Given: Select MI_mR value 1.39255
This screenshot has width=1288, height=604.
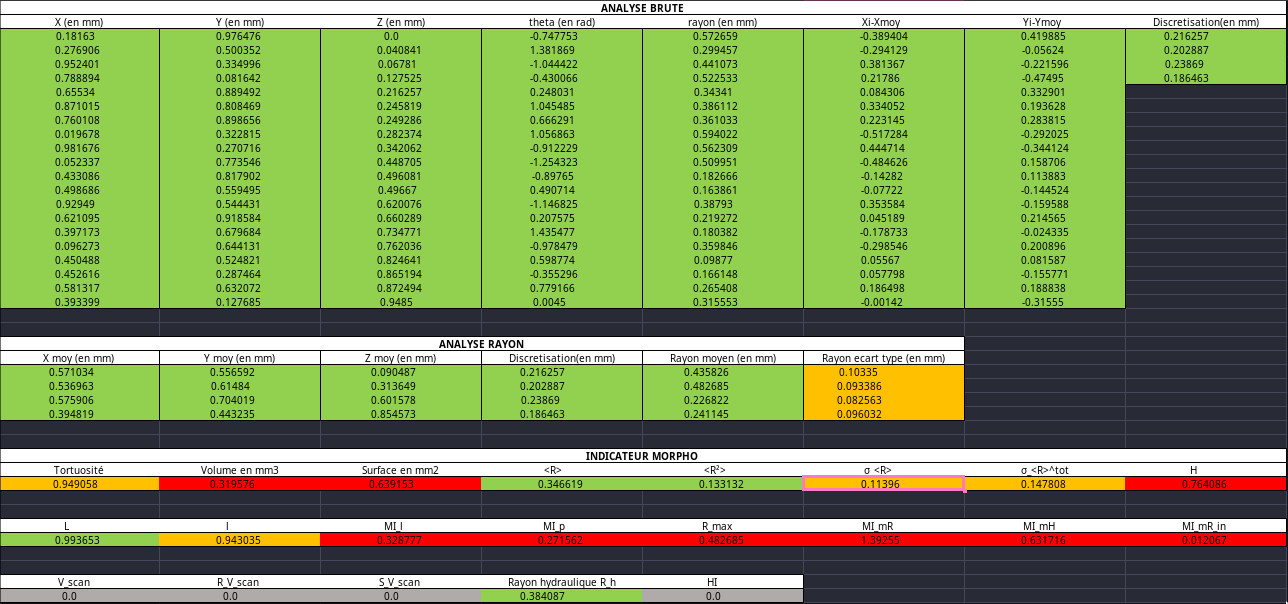Looking at the screenshot, I should 884,540.
